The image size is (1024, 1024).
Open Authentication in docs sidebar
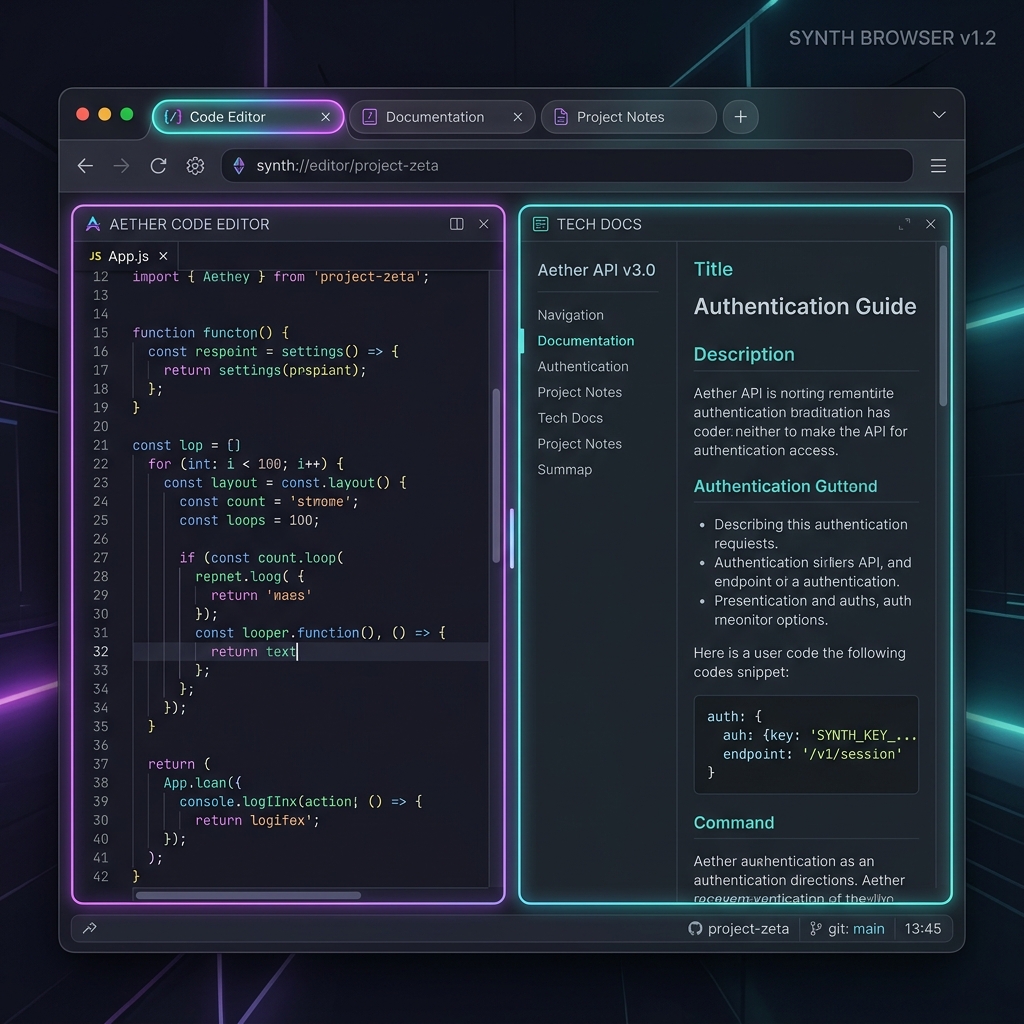point(583,366)
